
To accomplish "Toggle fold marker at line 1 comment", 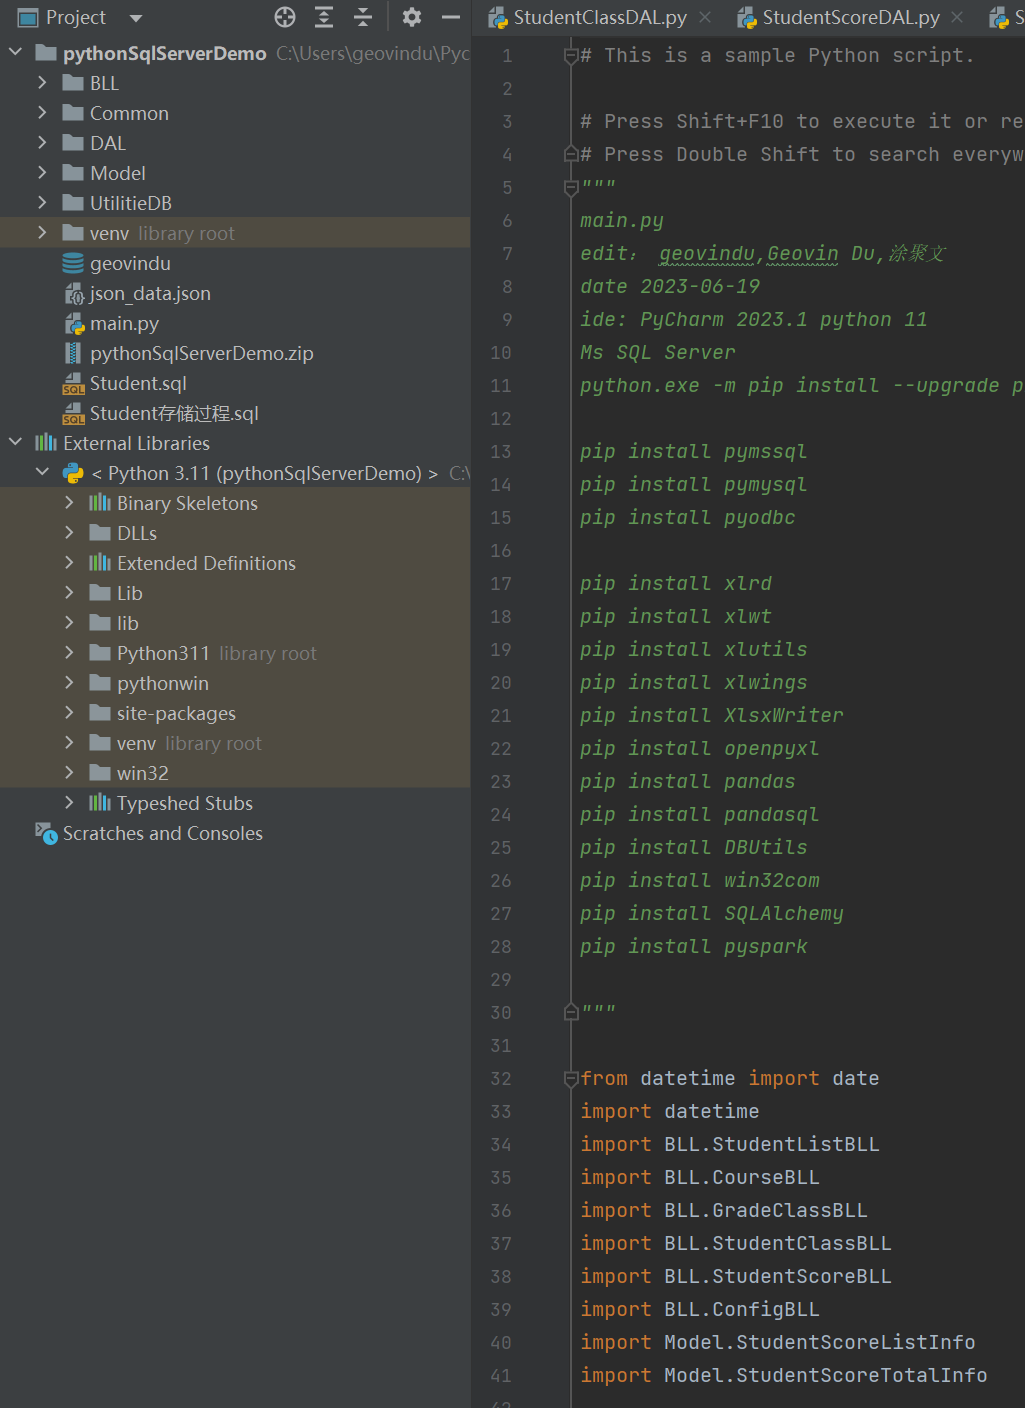I will click(571, 56).
